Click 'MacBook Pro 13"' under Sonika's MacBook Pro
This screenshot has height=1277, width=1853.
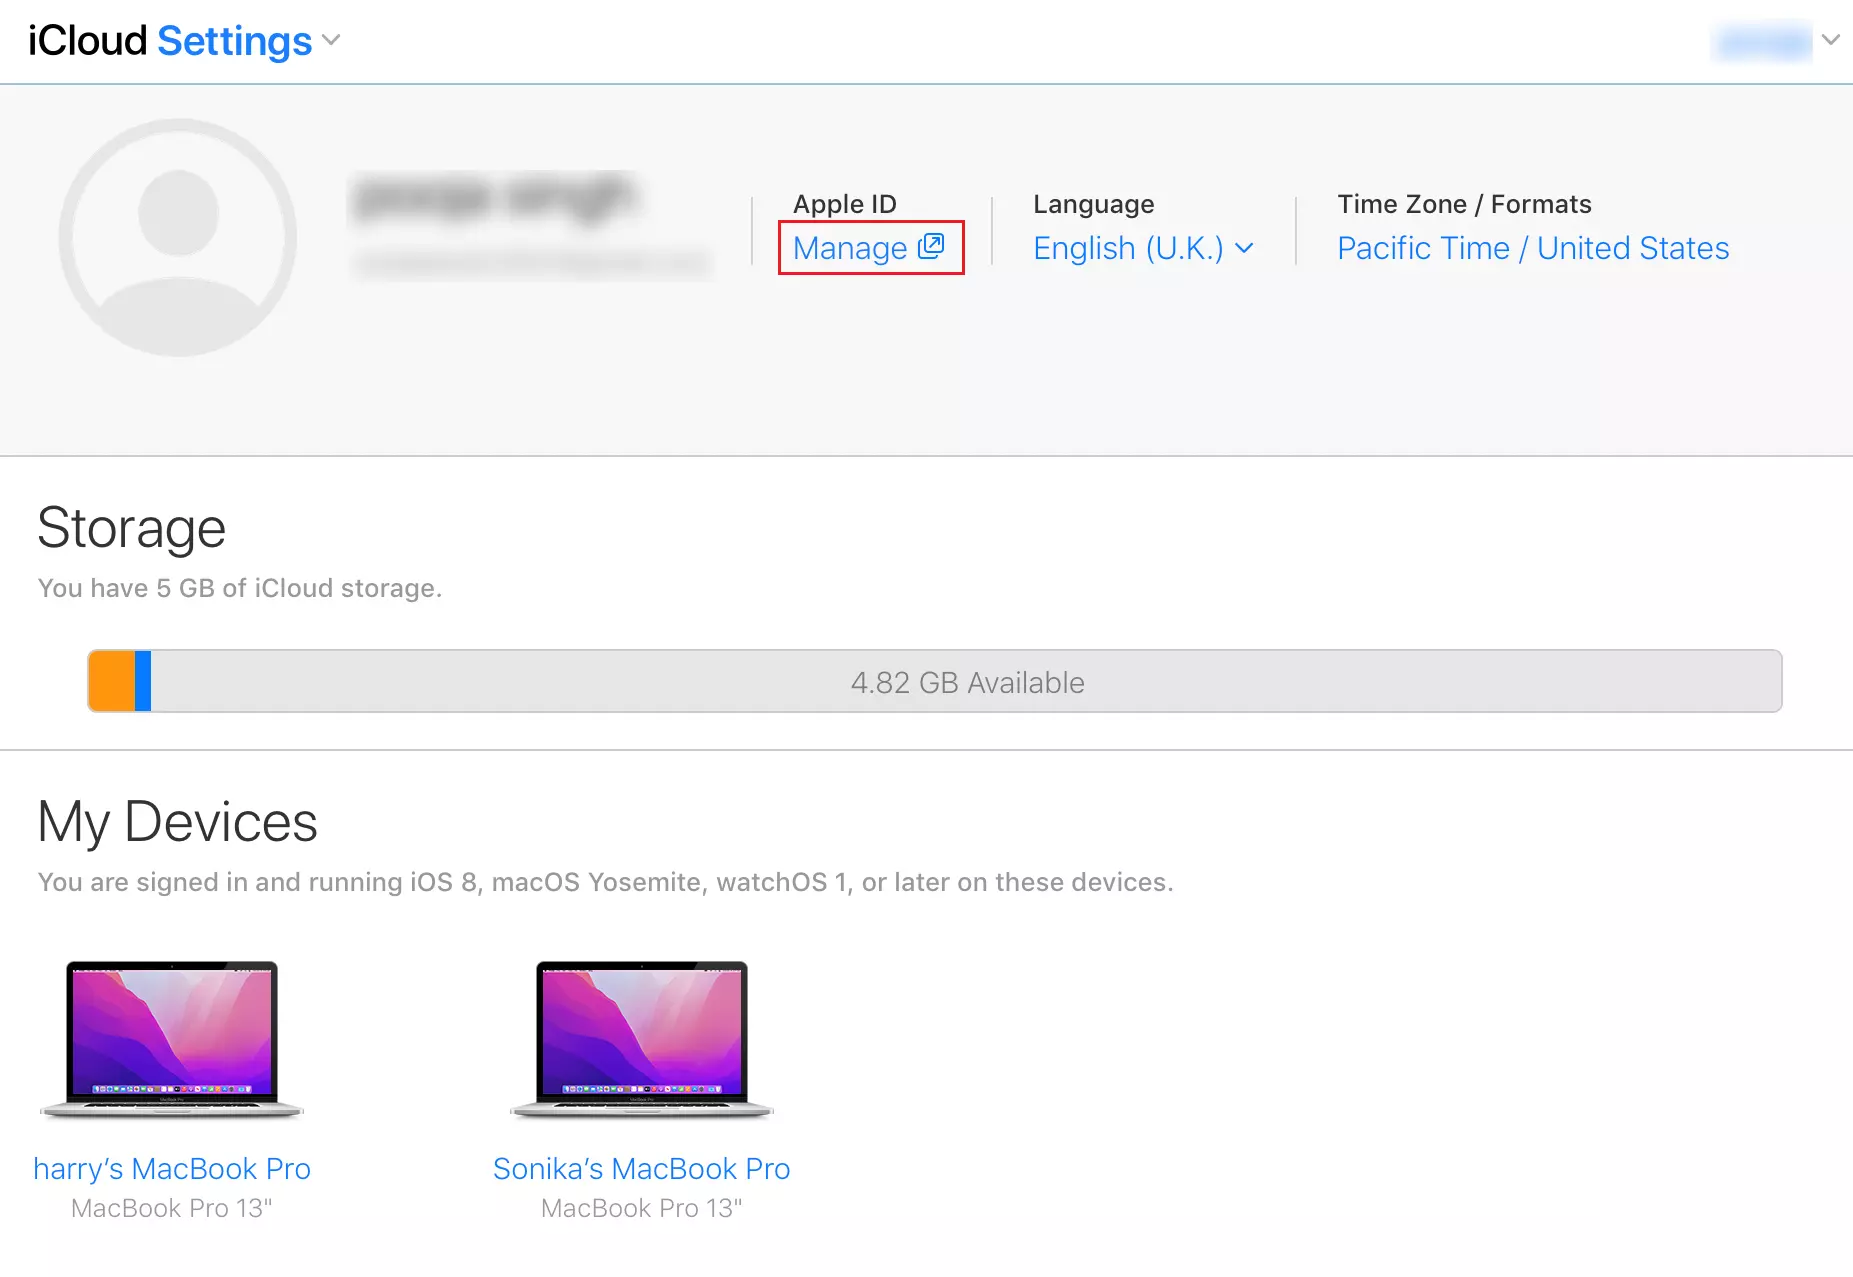pos(642,1208)
